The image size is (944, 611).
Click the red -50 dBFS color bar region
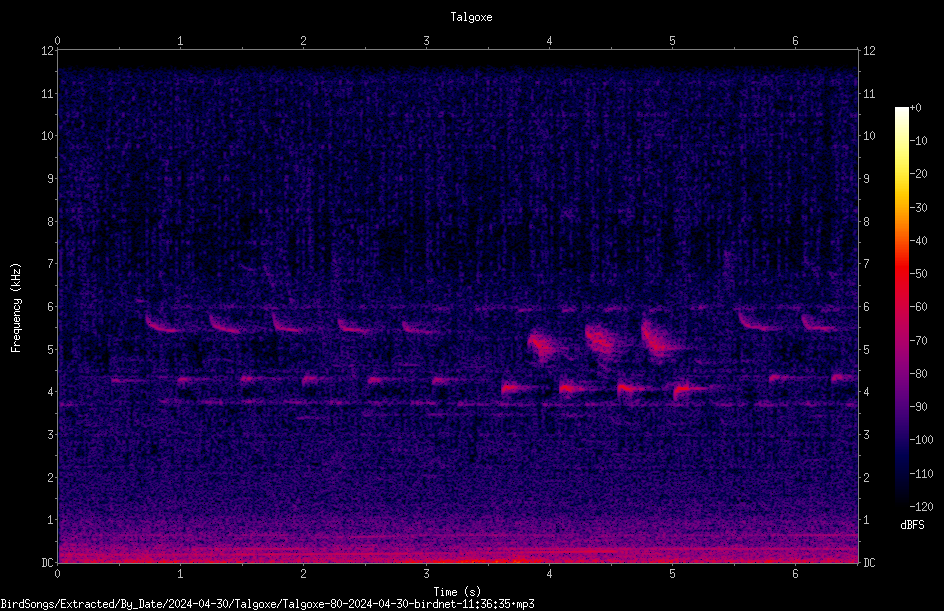pyautogui.click(x=901, y=274)
